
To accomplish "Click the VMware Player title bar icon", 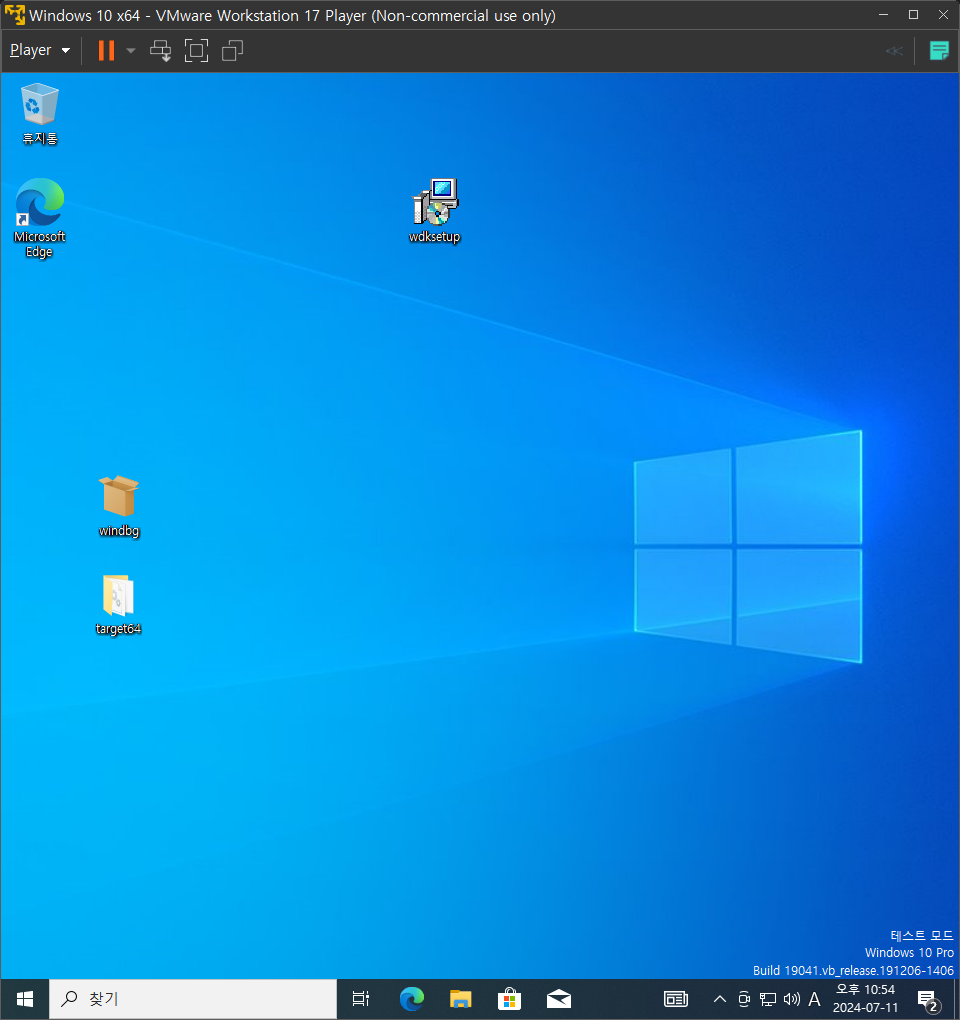I will 14,14.
